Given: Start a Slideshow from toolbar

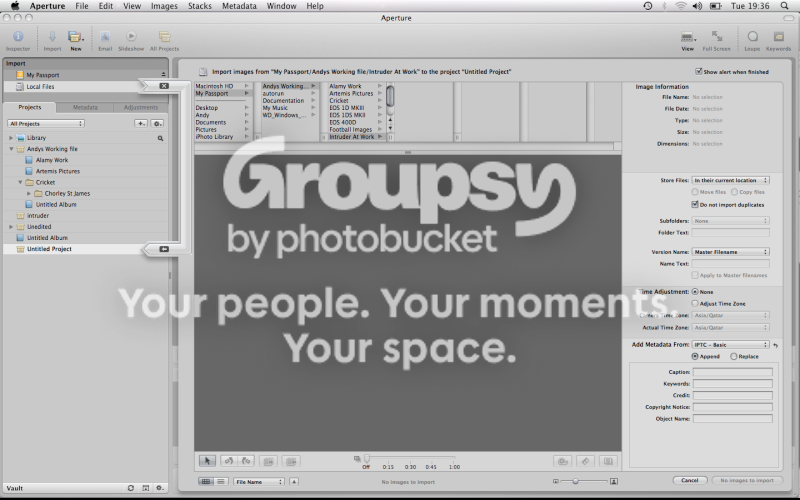Looking at the screenshot, I should point(131,40).
